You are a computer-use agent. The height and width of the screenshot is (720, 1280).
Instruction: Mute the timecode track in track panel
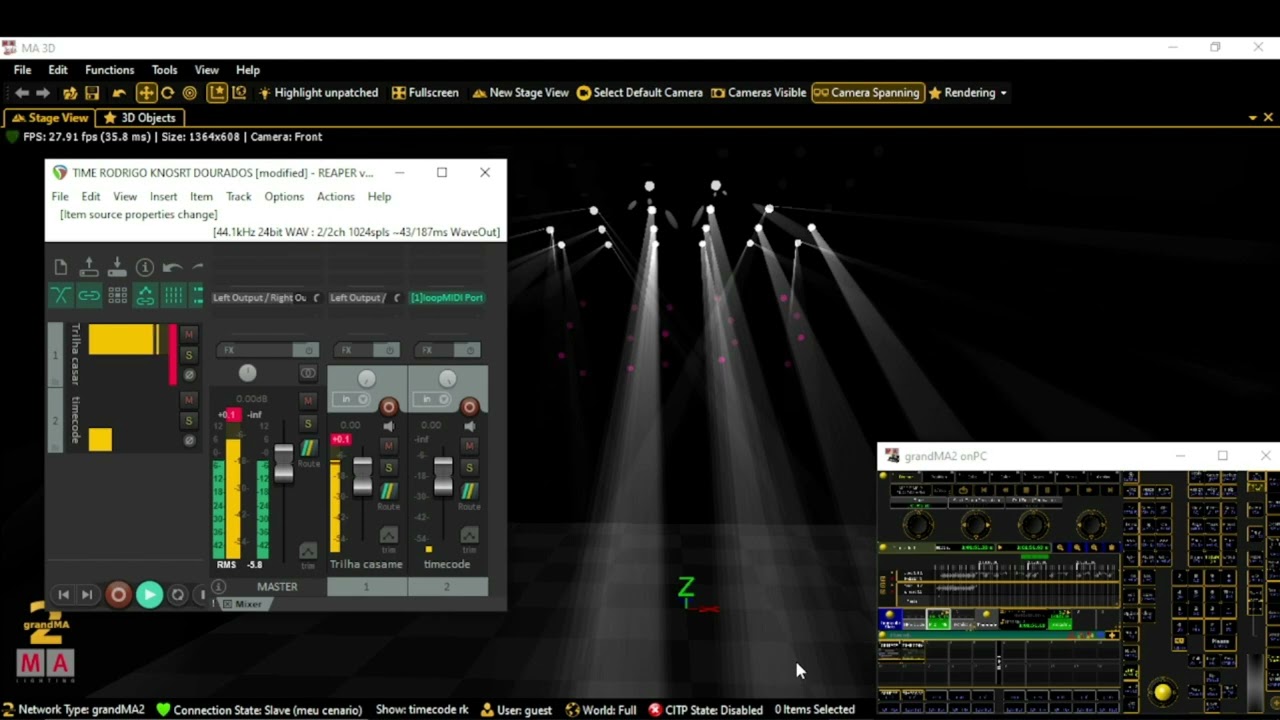(x=188, y=399)
